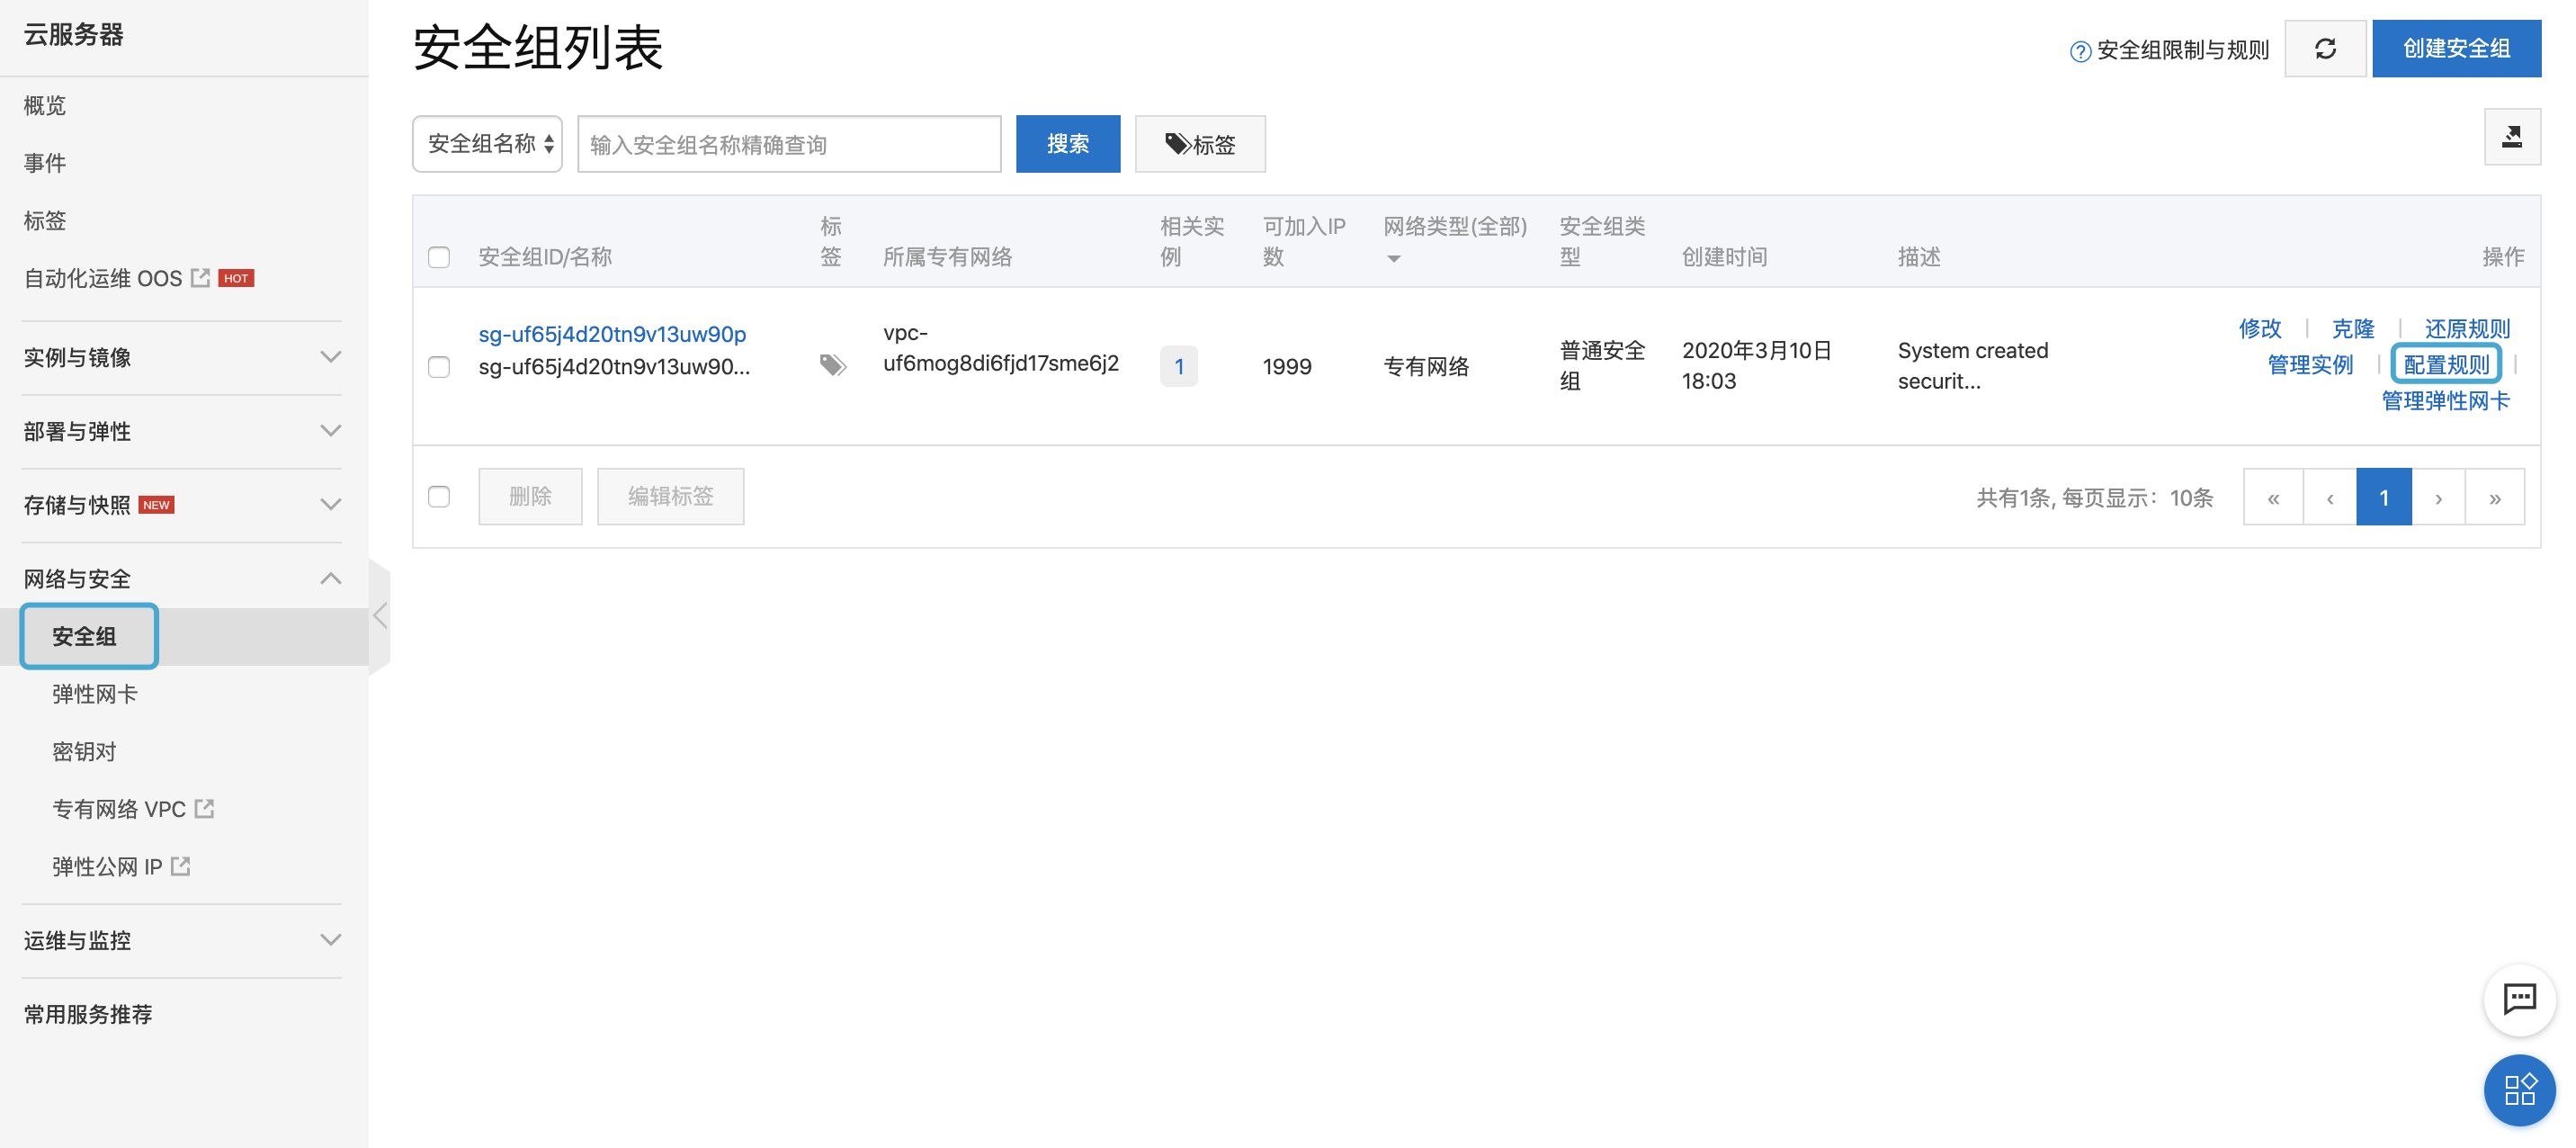Click external link icon beside 弹性公网 IP

(181, 866)
